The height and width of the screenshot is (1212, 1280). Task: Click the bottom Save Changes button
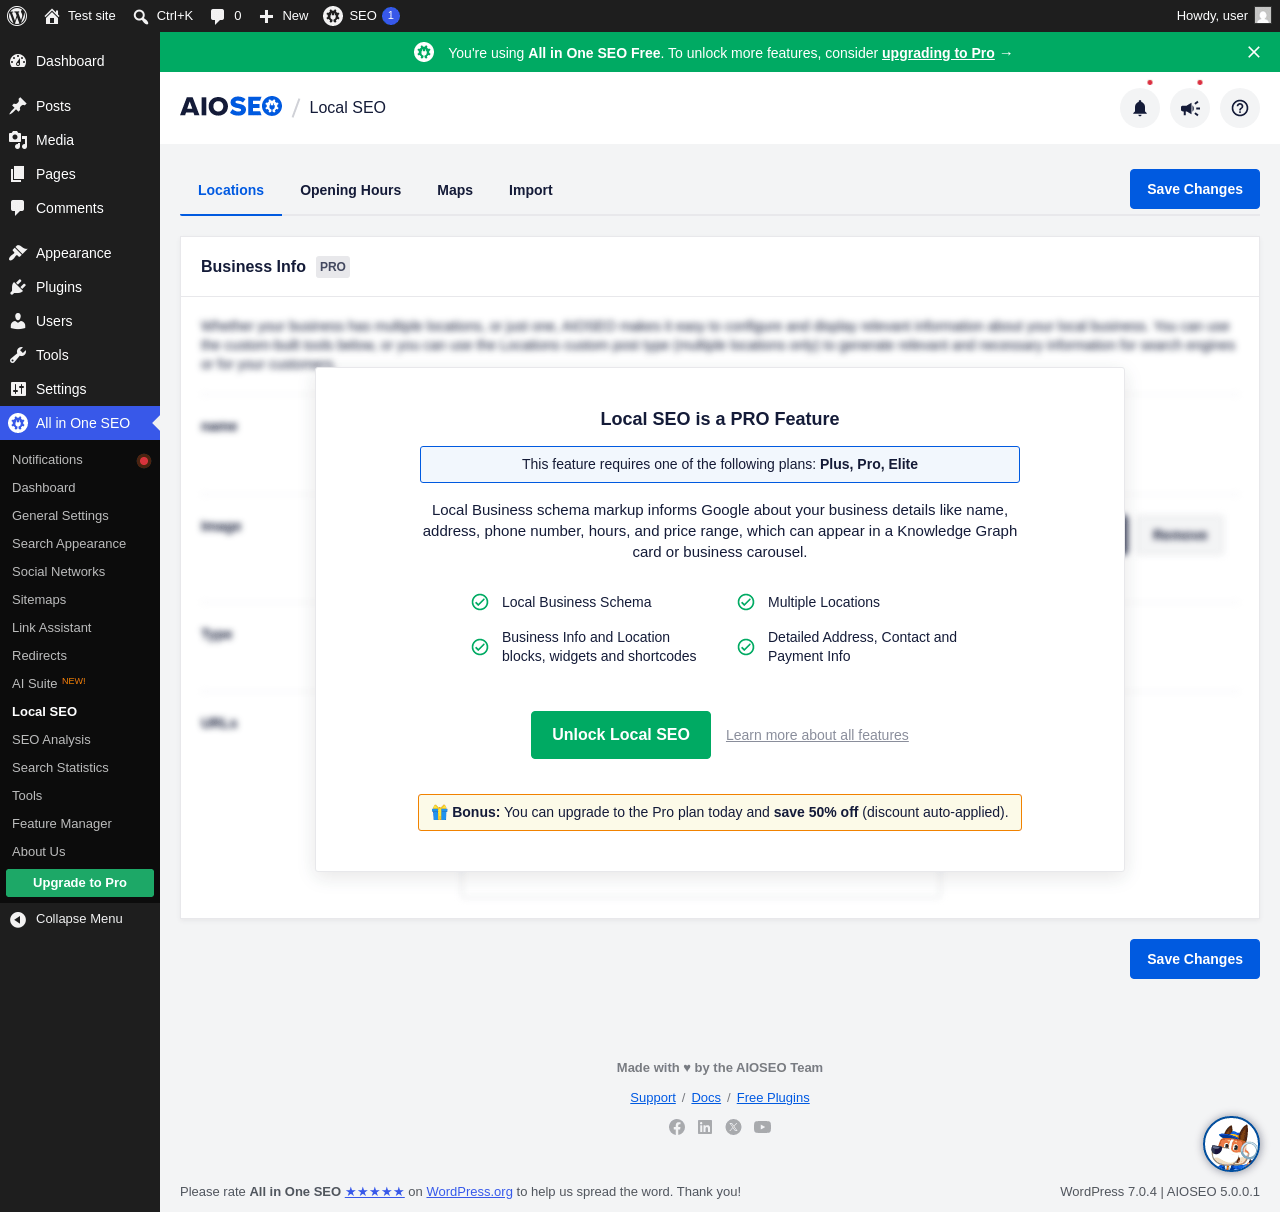1195,959
